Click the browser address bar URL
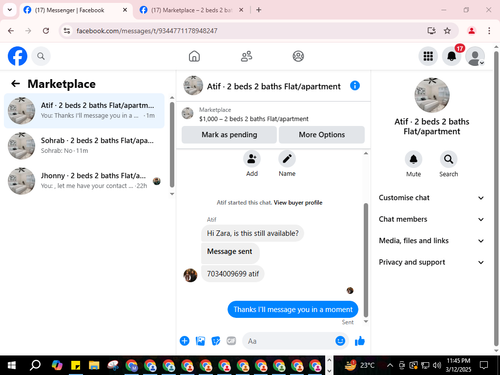Viewport: 500px width, 375px height. point(147,31)
